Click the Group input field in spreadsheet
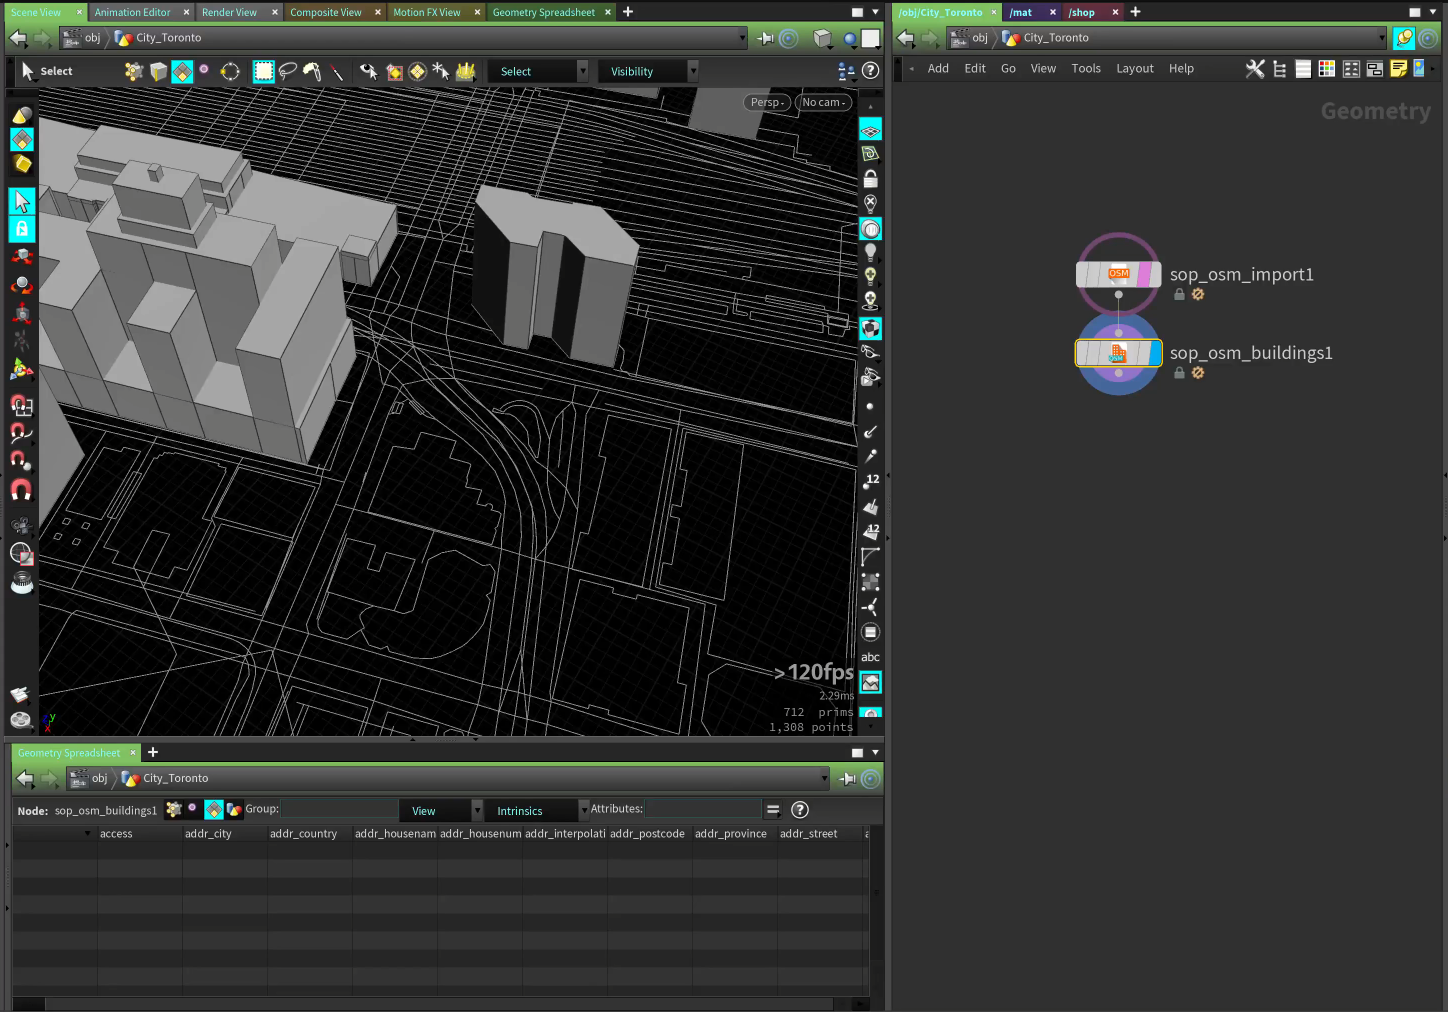The image size is (1448, 1012). click(x=339, y=809)
